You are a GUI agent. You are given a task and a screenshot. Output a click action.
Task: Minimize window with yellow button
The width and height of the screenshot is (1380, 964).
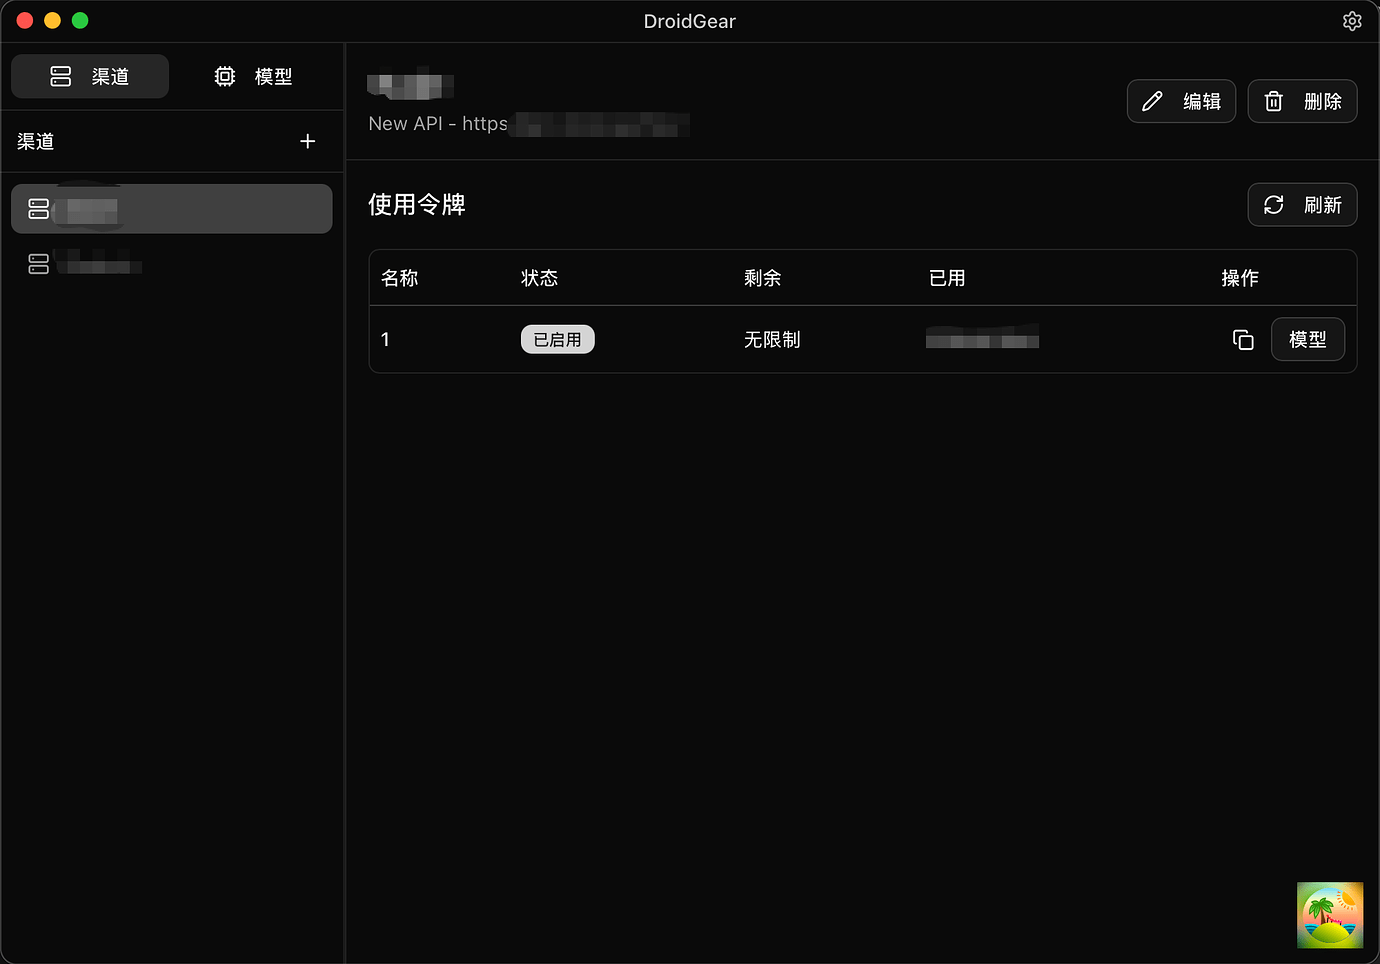52,20
